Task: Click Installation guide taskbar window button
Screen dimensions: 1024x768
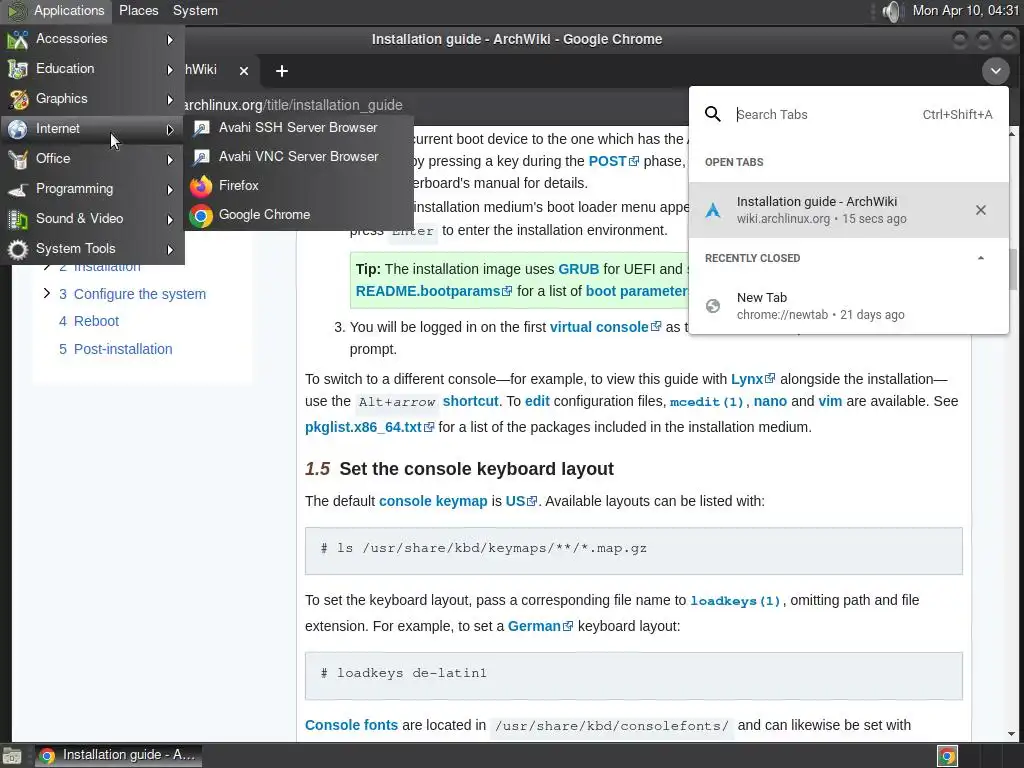Action: pyautogui.click(x=118, y=756)
